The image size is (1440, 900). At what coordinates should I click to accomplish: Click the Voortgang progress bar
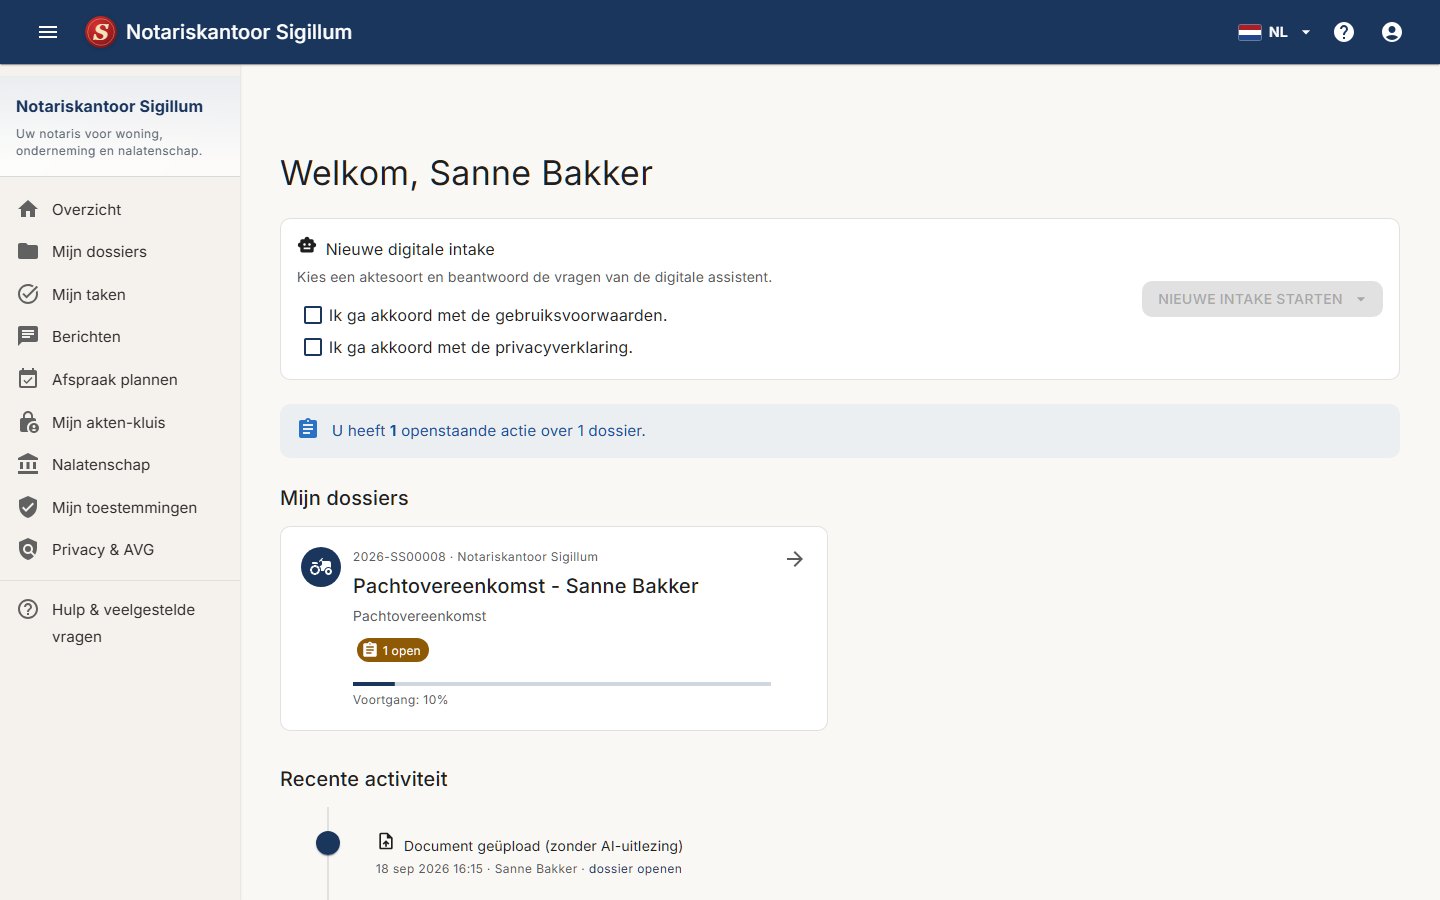pyautogui.click(x=562, y=684)
